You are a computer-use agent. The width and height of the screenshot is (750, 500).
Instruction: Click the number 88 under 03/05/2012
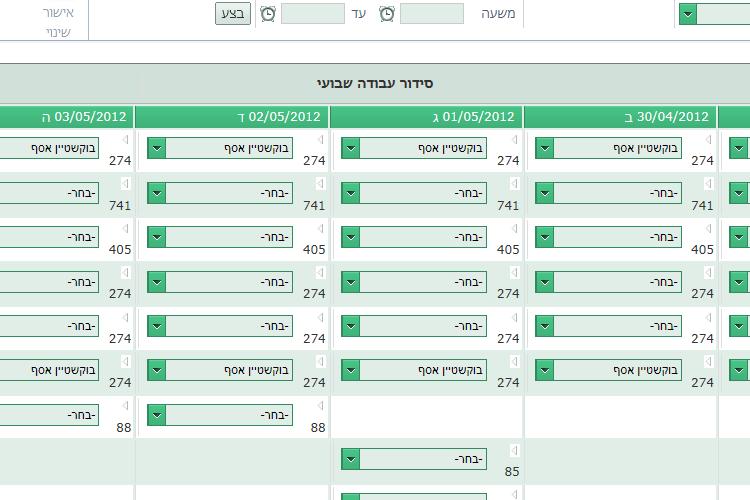[123, 428]
